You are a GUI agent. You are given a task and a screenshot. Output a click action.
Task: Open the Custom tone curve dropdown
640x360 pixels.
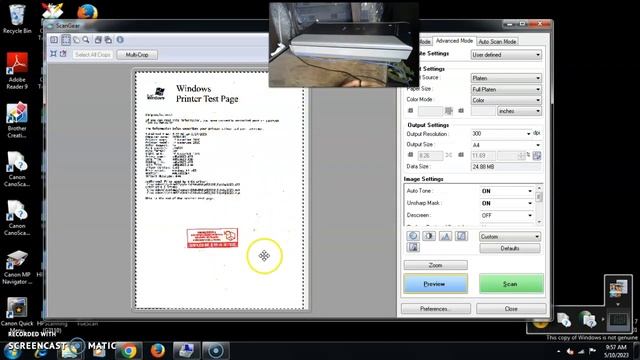pyautogui.click(x=510, y=237)
